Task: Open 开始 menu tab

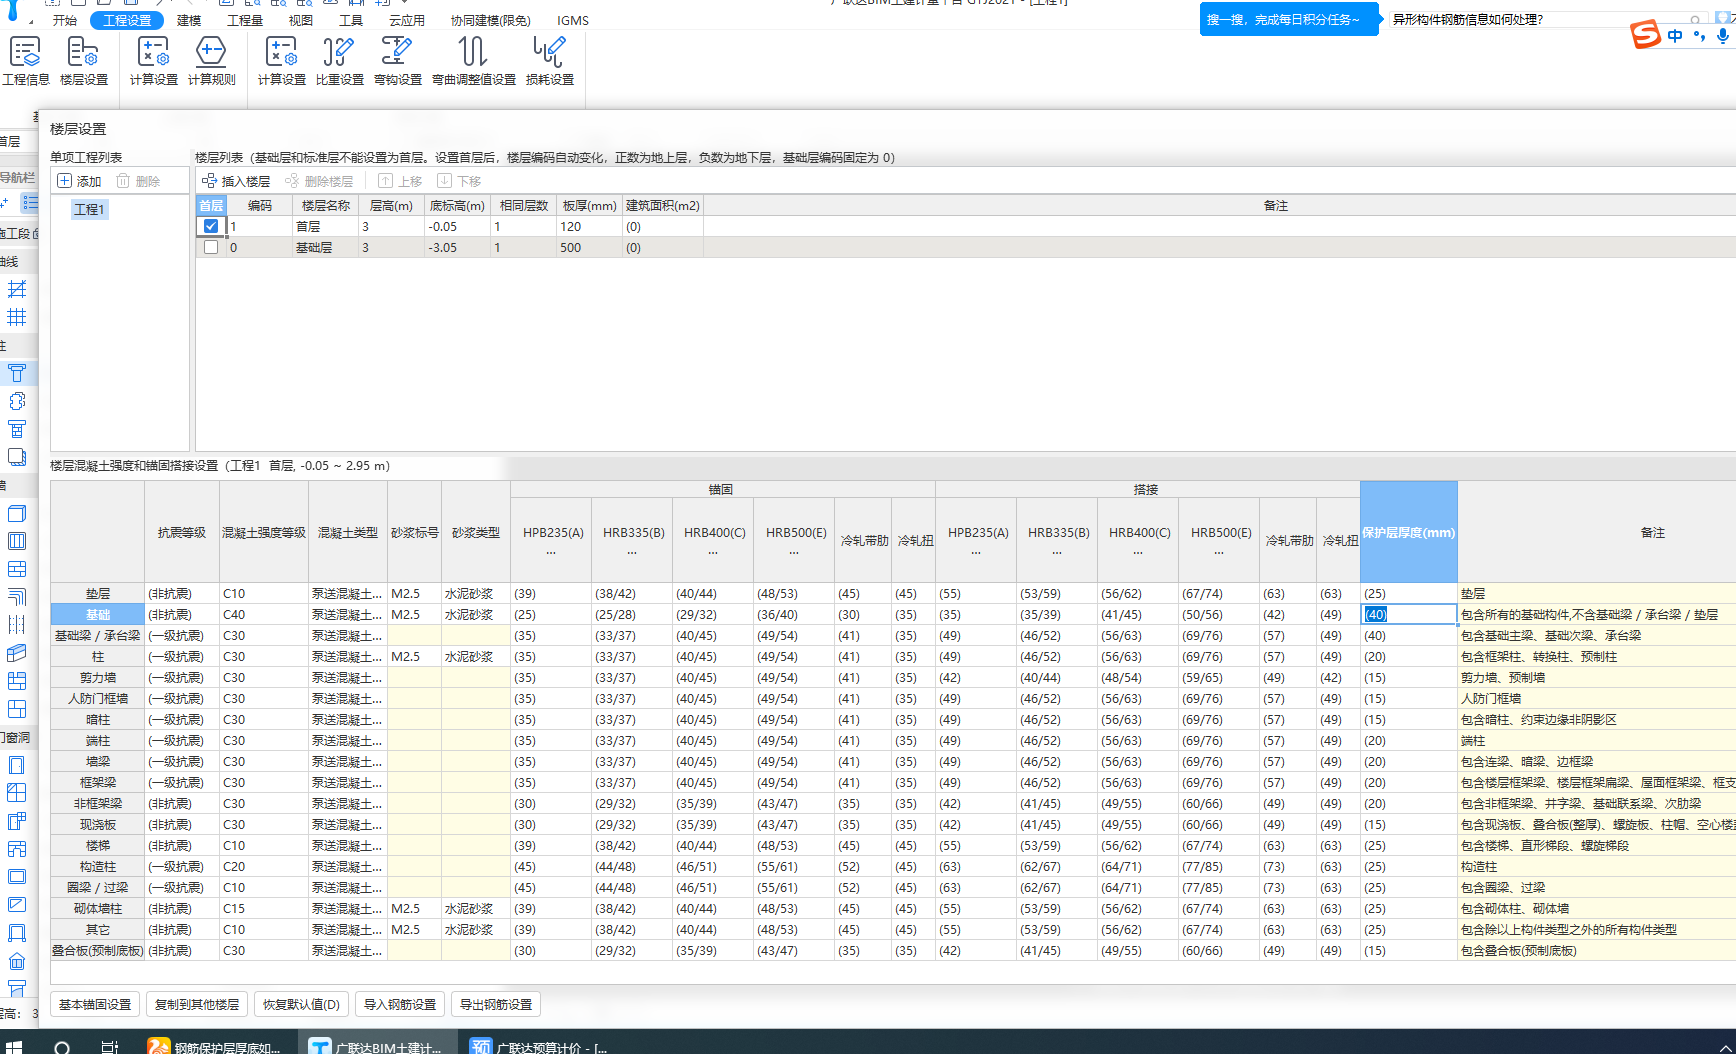Action: coord(65,20)
